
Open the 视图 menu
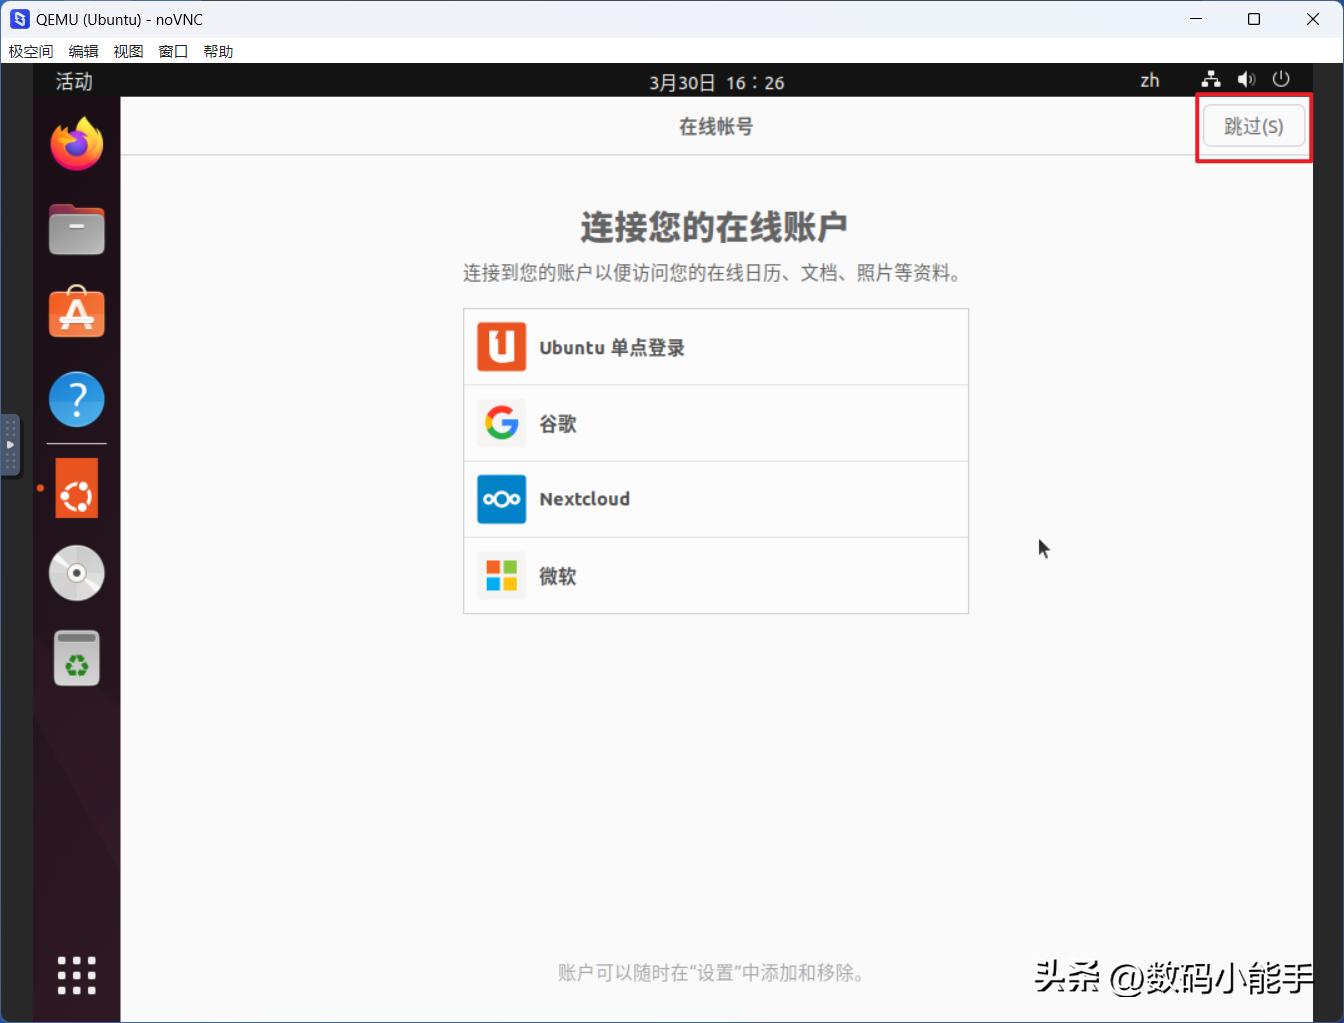click(129, 51)
